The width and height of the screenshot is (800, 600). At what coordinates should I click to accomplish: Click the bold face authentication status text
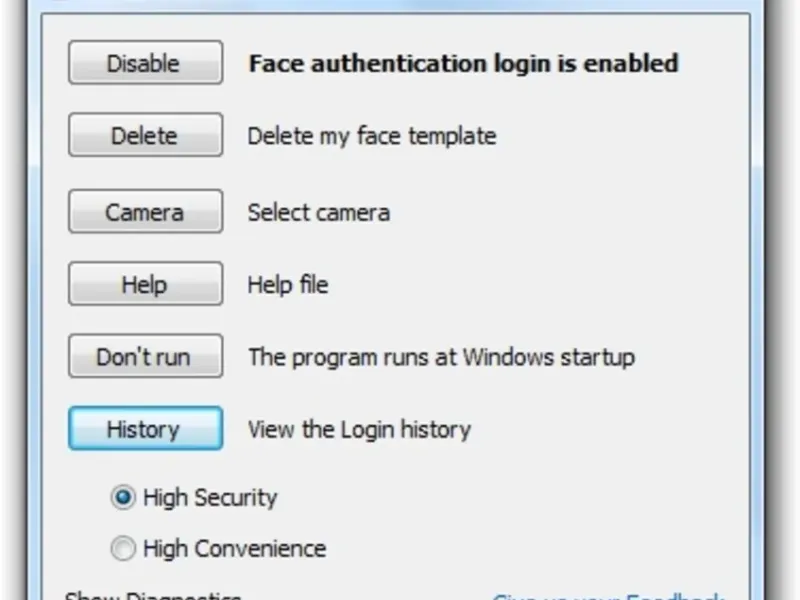(x=463, y=63)
